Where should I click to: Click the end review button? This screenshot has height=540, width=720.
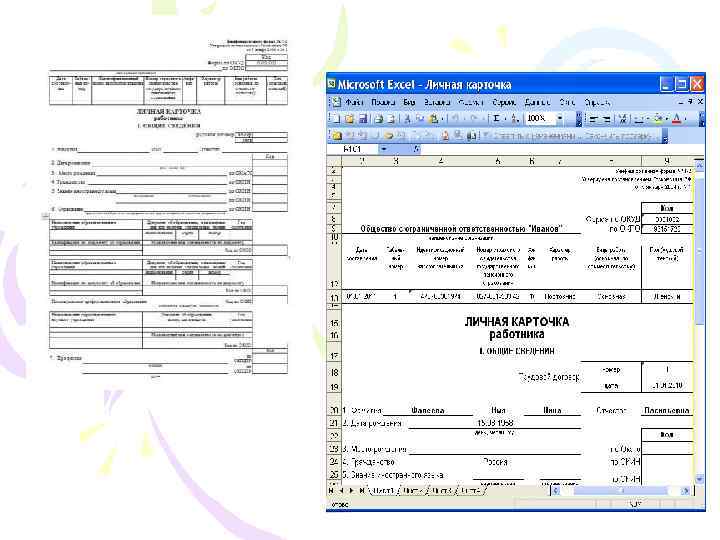tap(619, 135)
